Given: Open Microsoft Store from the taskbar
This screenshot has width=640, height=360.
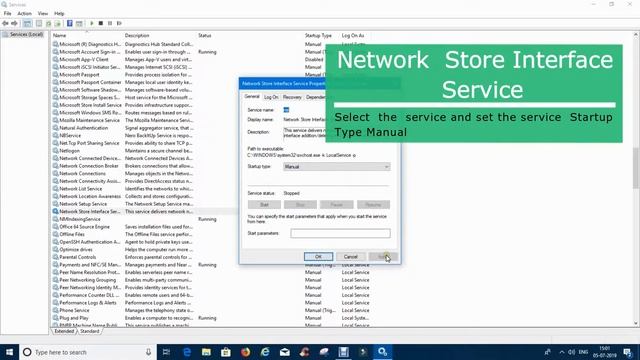Looking at the screenshot, I should [226, 352].
